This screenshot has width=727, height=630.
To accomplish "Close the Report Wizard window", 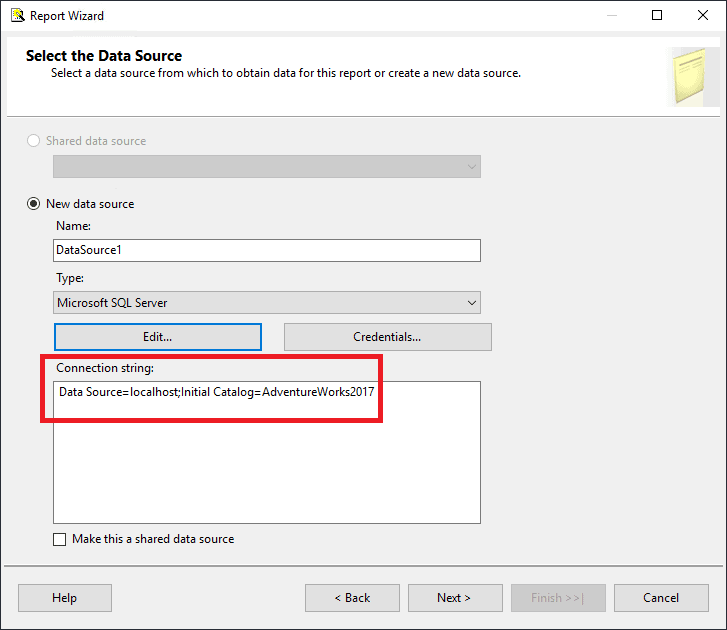I will click(x=703, y=15).
